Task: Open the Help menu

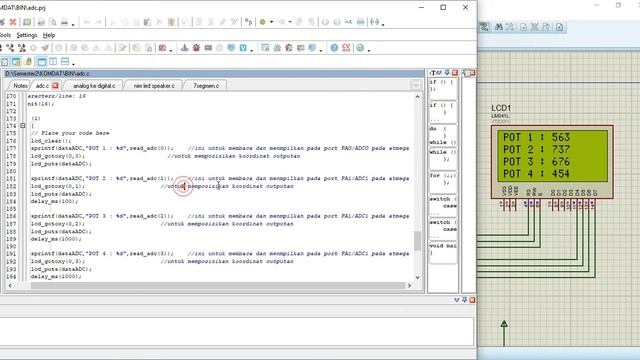Action: click(49, 36)
